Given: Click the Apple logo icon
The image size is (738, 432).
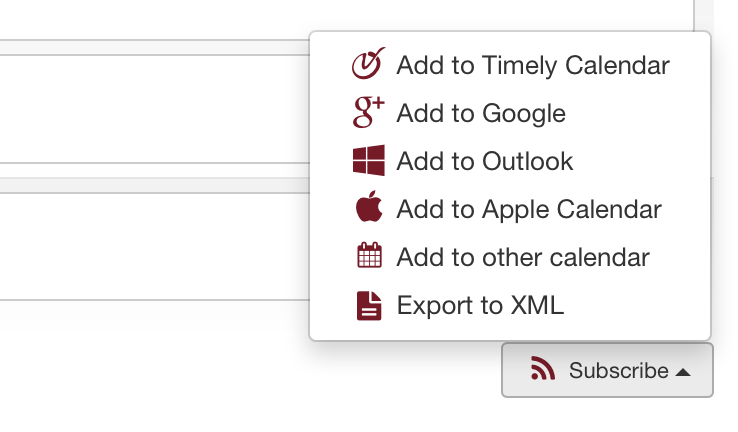Looking at the screenshot, I should pyautogui.click(x=369, y=206).
